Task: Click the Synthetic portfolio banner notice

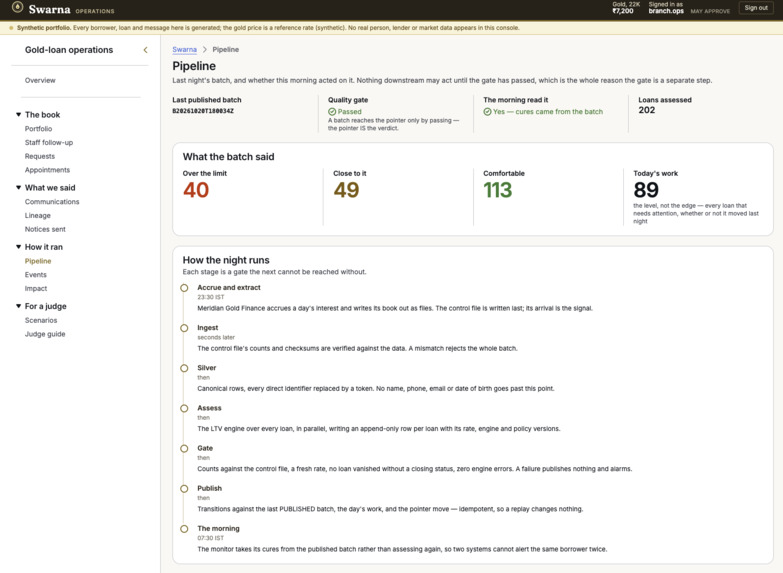Action: [x=268, y=28]
